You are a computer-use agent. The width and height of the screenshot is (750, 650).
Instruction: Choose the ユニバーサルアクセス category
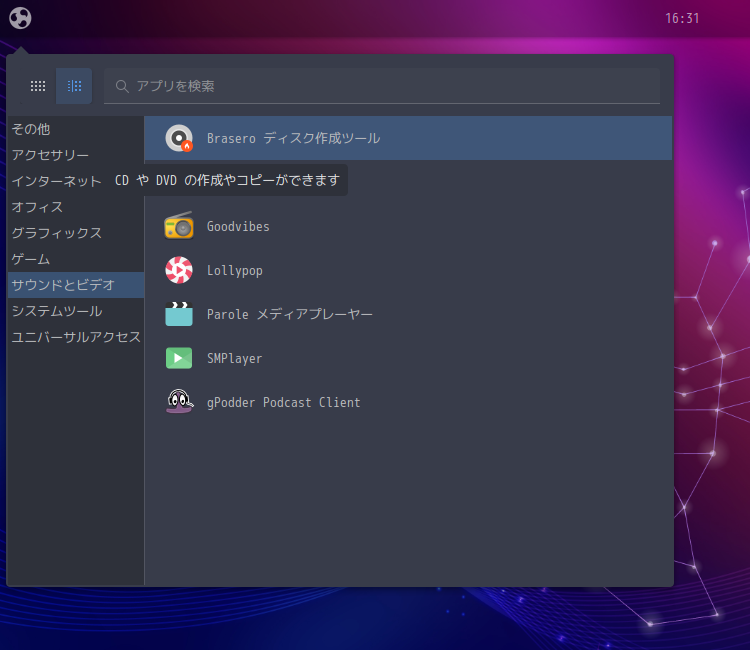pos(76,337)
